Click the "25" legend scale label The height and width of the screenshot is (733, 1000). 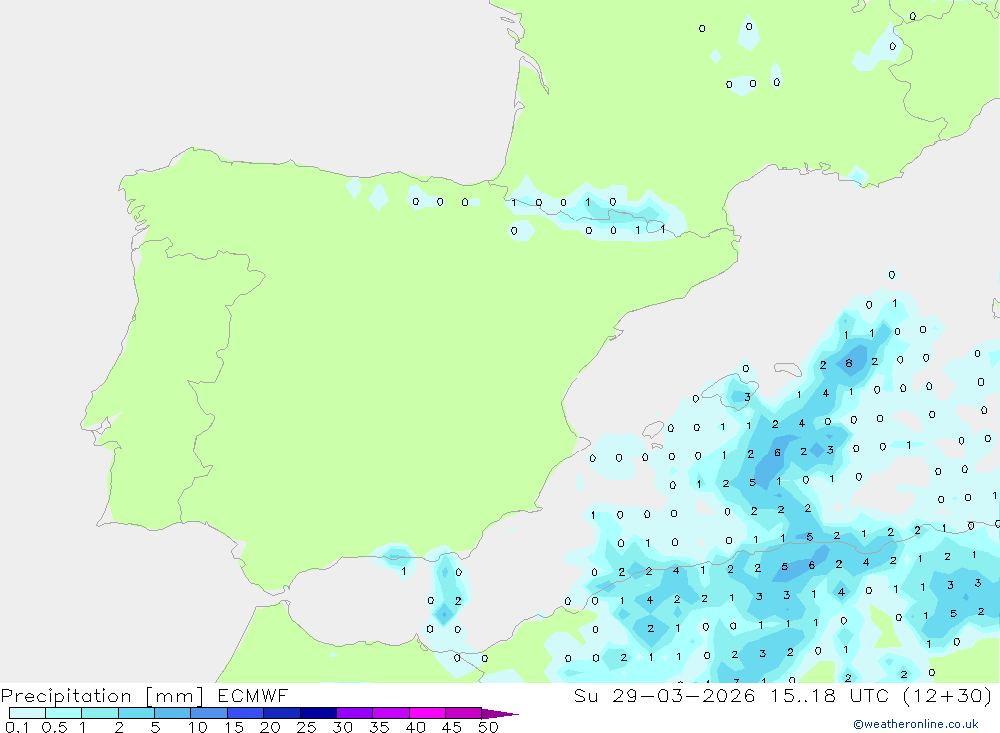coord(307,727)
